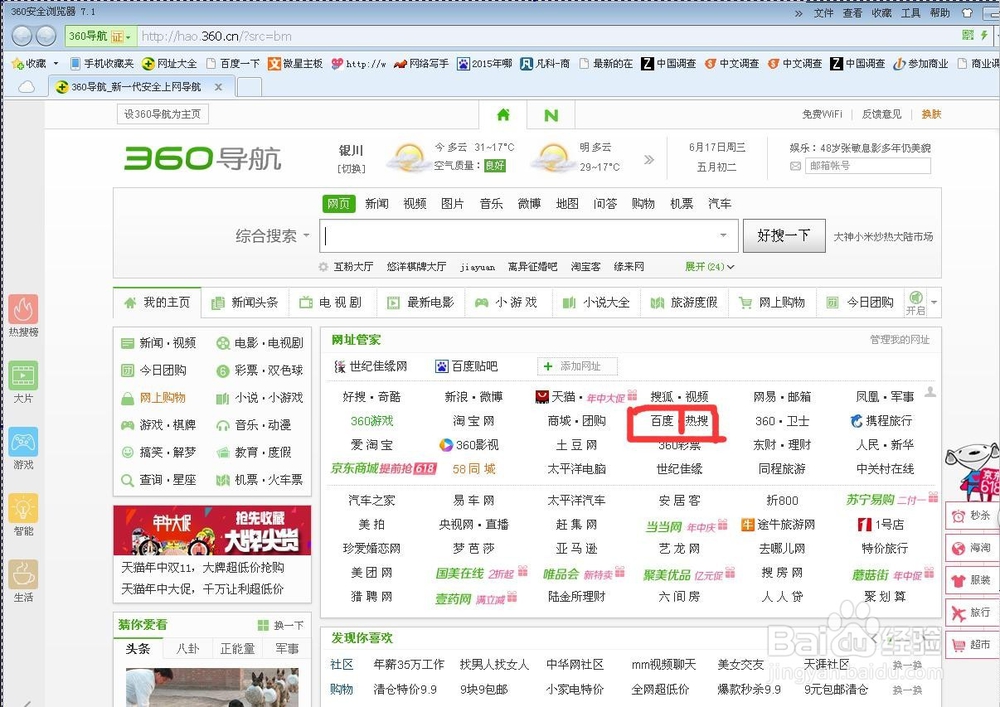Click the 免费WiFi link
This screenshot has width=1000, height=707.
point(822,114)
